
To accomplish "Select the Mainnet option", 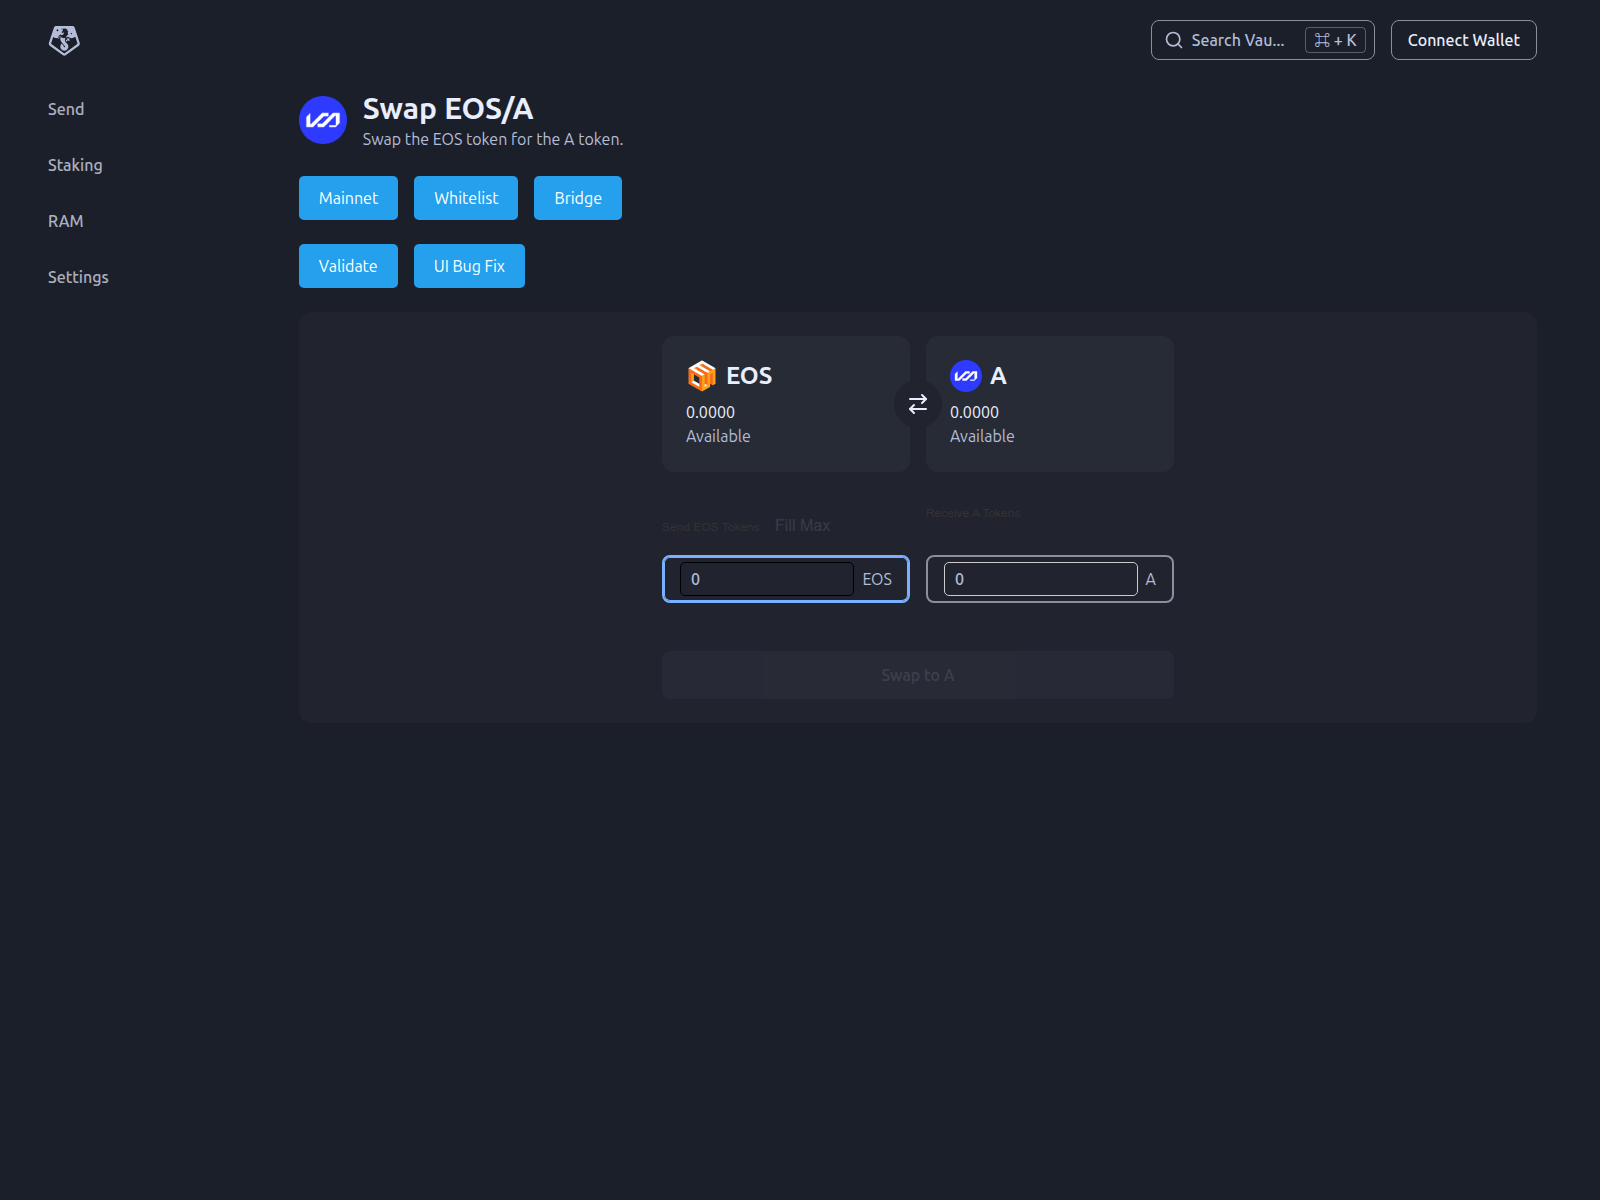I will [x=348, y=197].
